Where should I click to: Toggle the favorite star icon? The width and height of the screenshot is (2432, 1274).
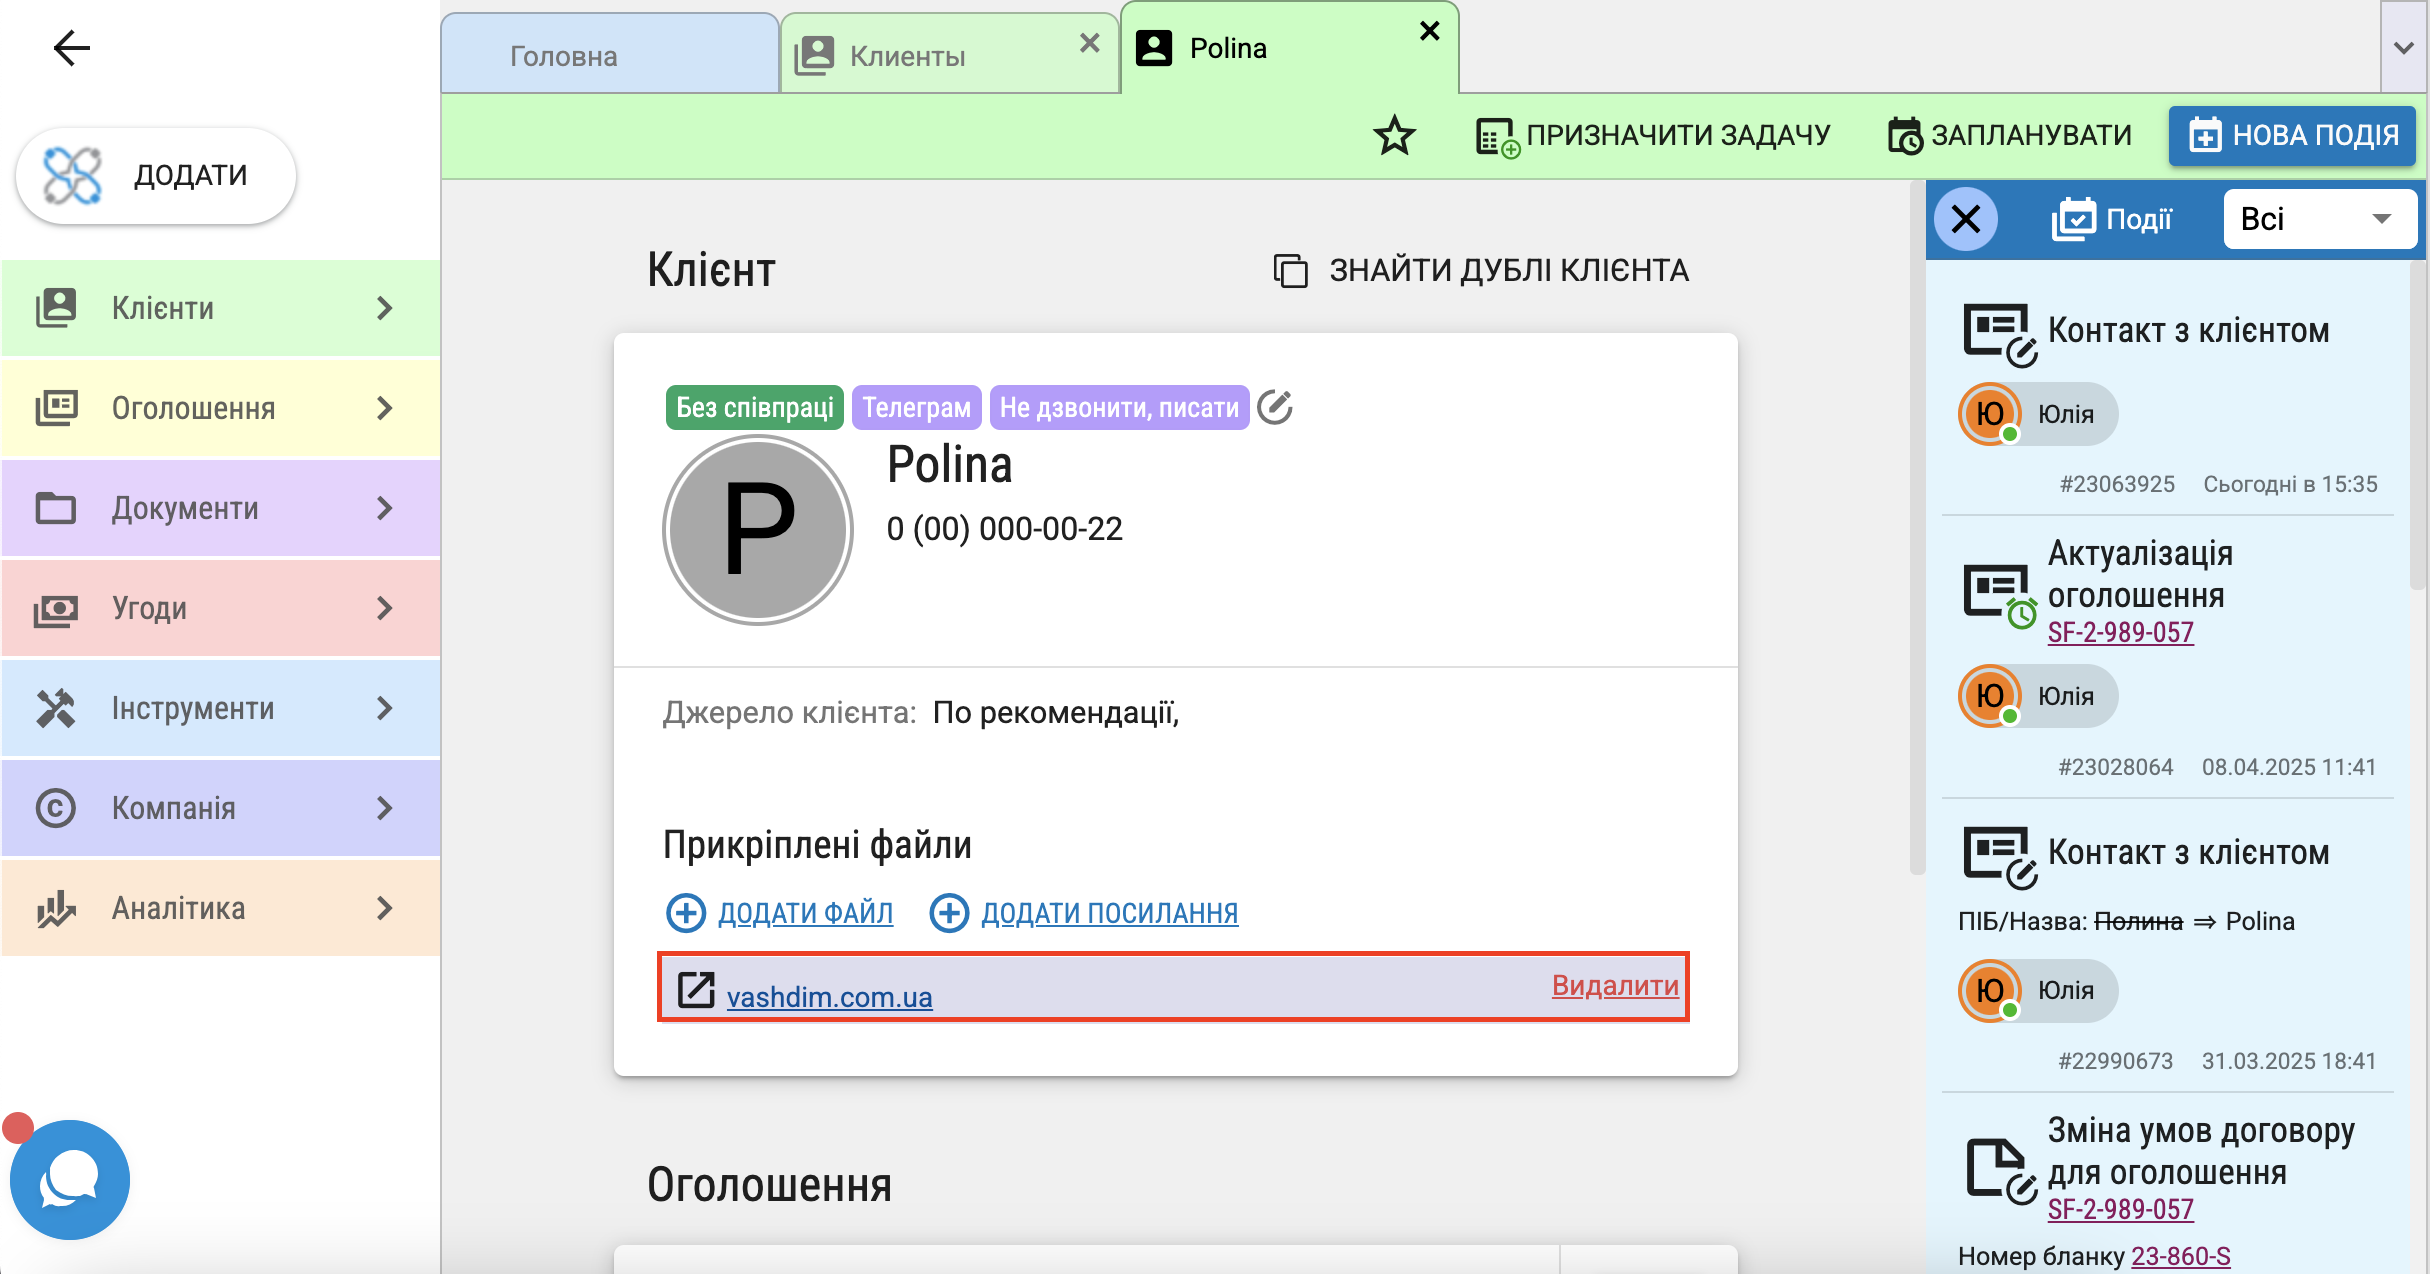coord(1394,135)
